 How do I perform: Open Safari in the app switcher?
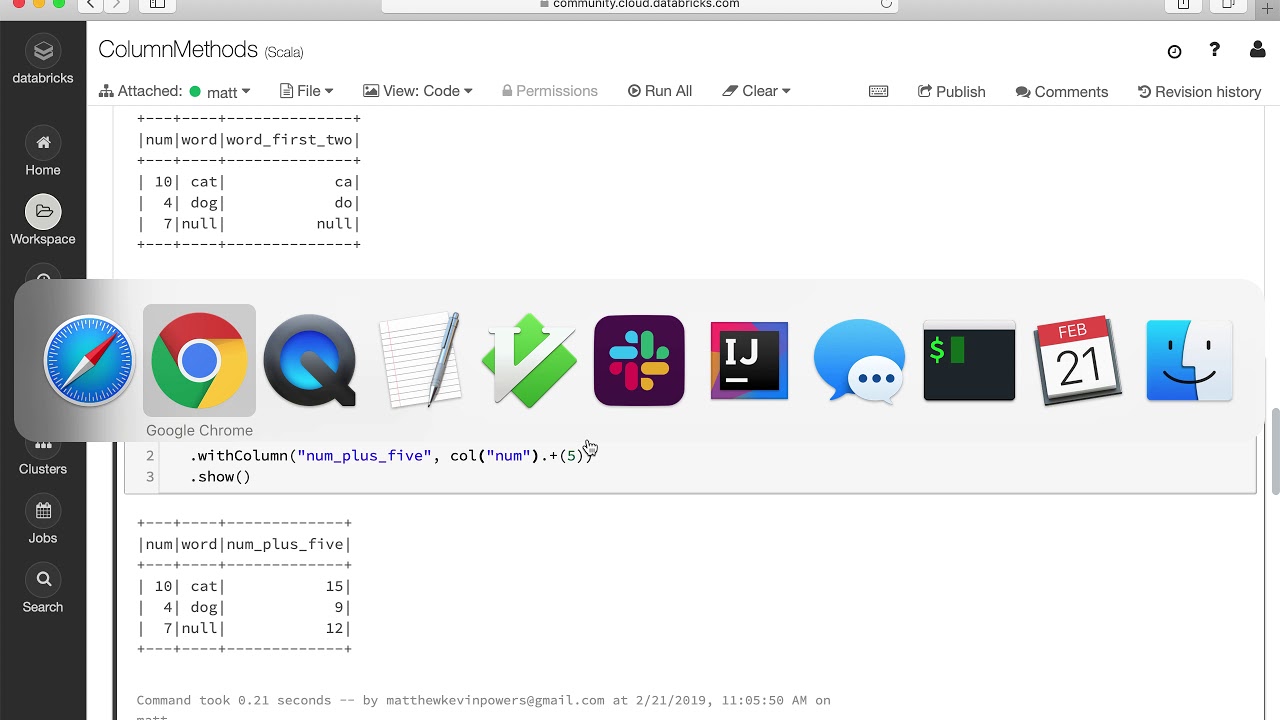click(x=89, y=361)
